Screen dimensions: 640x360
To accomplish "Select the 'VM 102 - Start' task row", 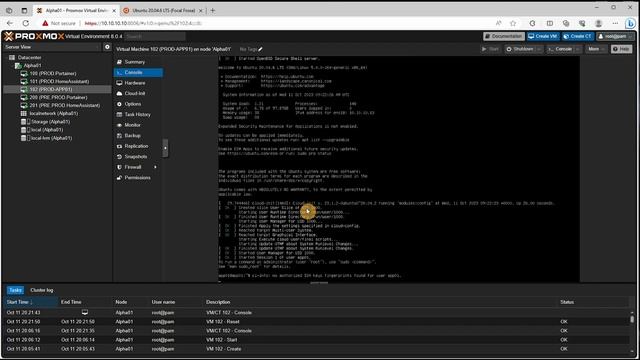I will point(316,340).
